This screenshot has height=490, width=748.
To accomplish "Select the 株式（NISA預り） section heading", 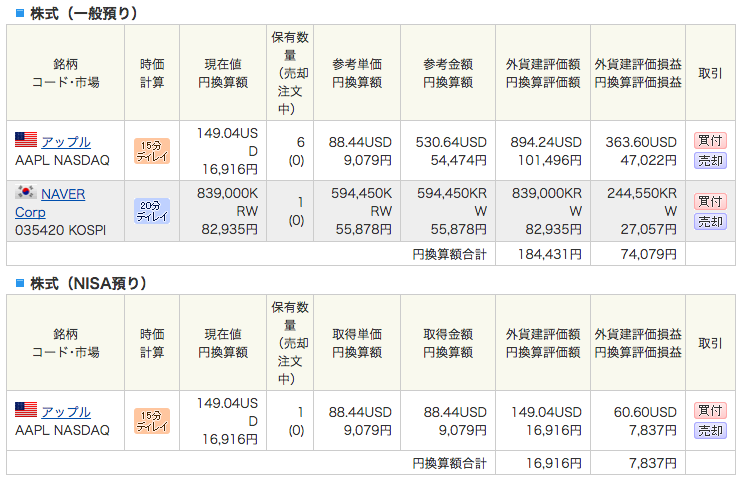I will tap(88, 283).
